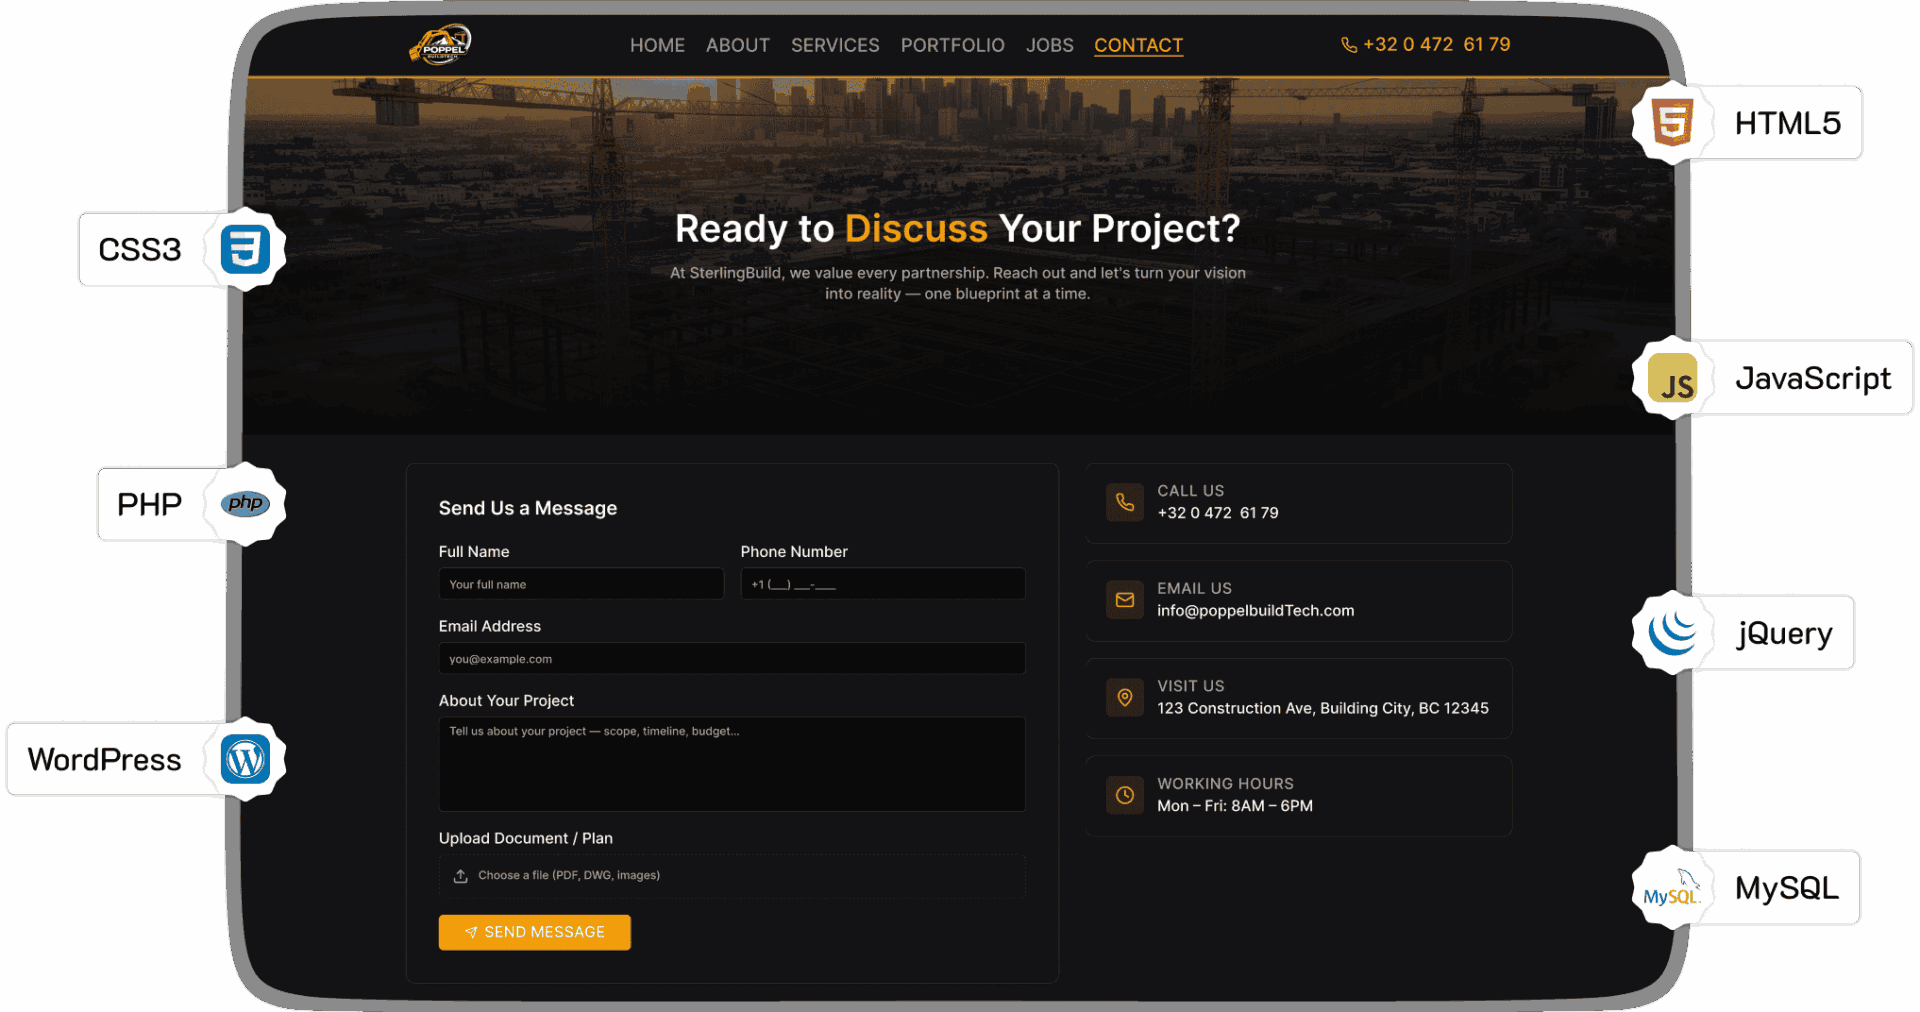Image resolution: width=1920 pixels, height=1012 pixels.
Task: Click the HTML5 shield icon
Action: pyautogui.click(x=1672, y=123)
